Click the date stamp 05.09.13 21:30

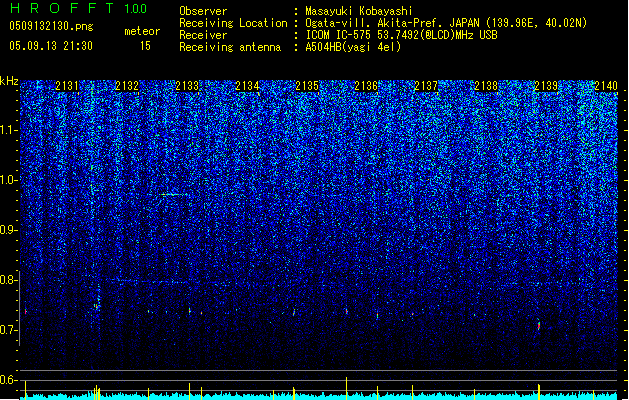tap(51, 46)
